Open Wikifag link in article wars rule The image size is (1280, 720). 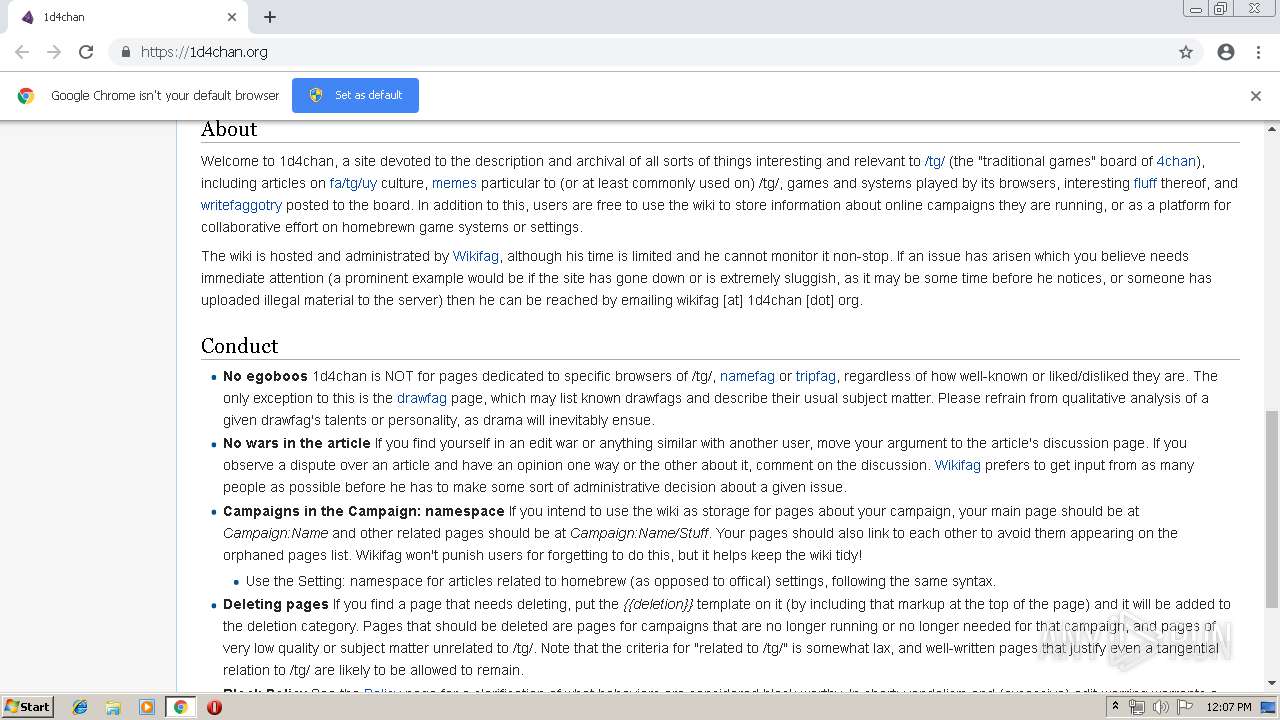(x=958, y=465)
